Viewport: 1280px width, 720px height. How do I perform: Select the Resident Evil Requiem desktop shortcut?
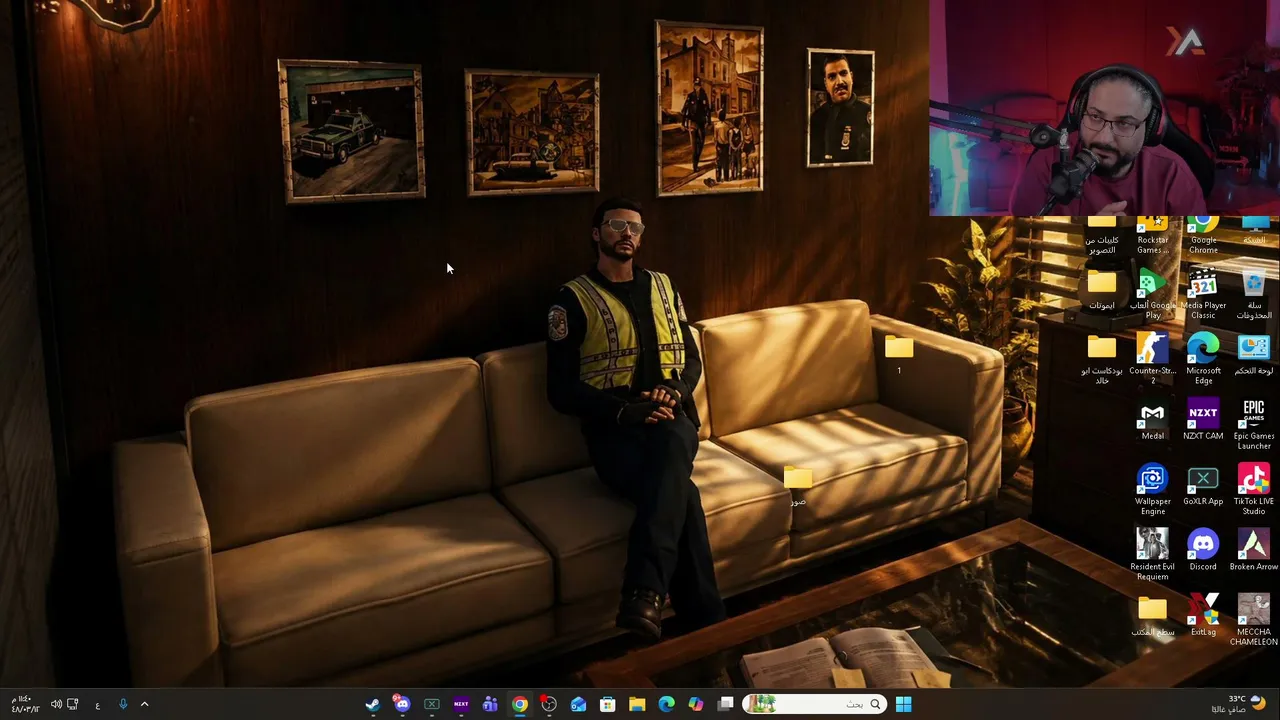(x=1152, y=555)
